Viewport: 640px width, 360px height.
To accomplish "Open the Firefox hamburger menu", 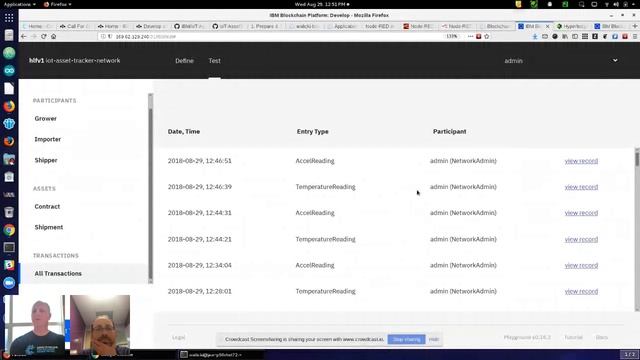I will (x=635, y=36).
